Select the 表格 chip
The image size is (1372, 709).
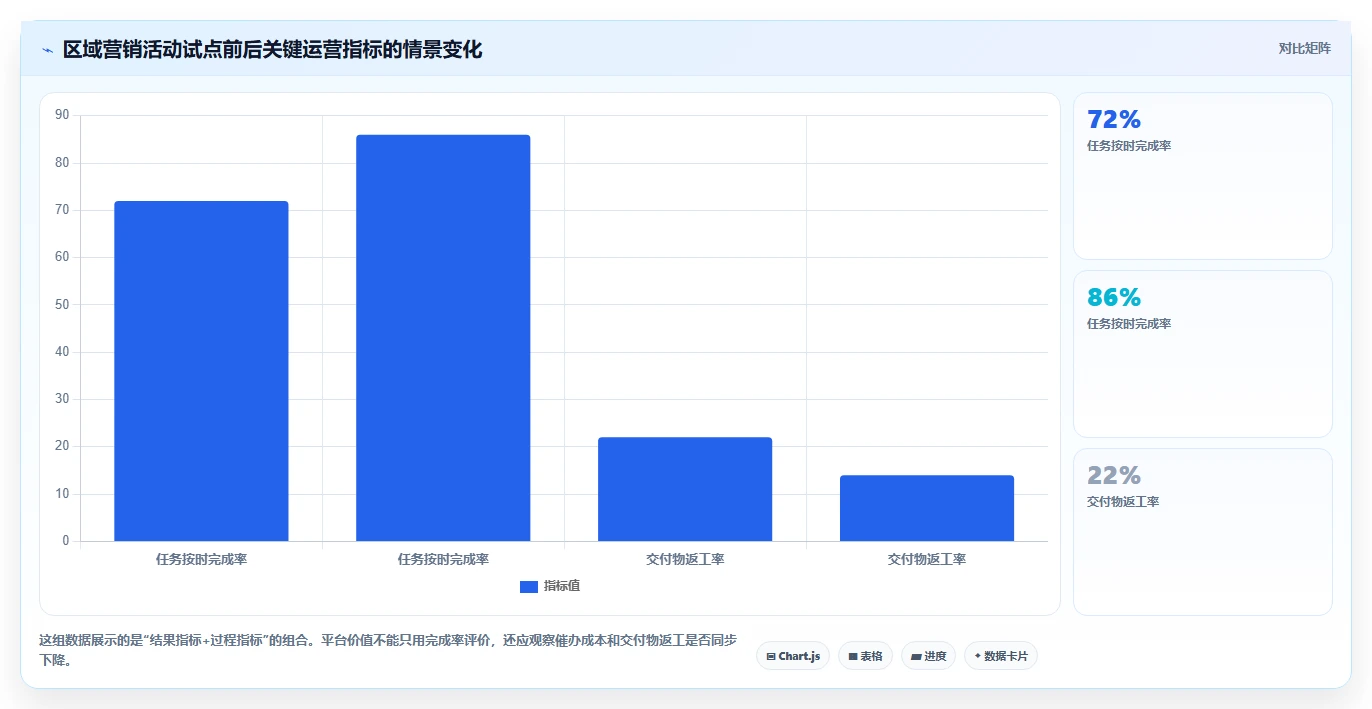coord(865,656)
